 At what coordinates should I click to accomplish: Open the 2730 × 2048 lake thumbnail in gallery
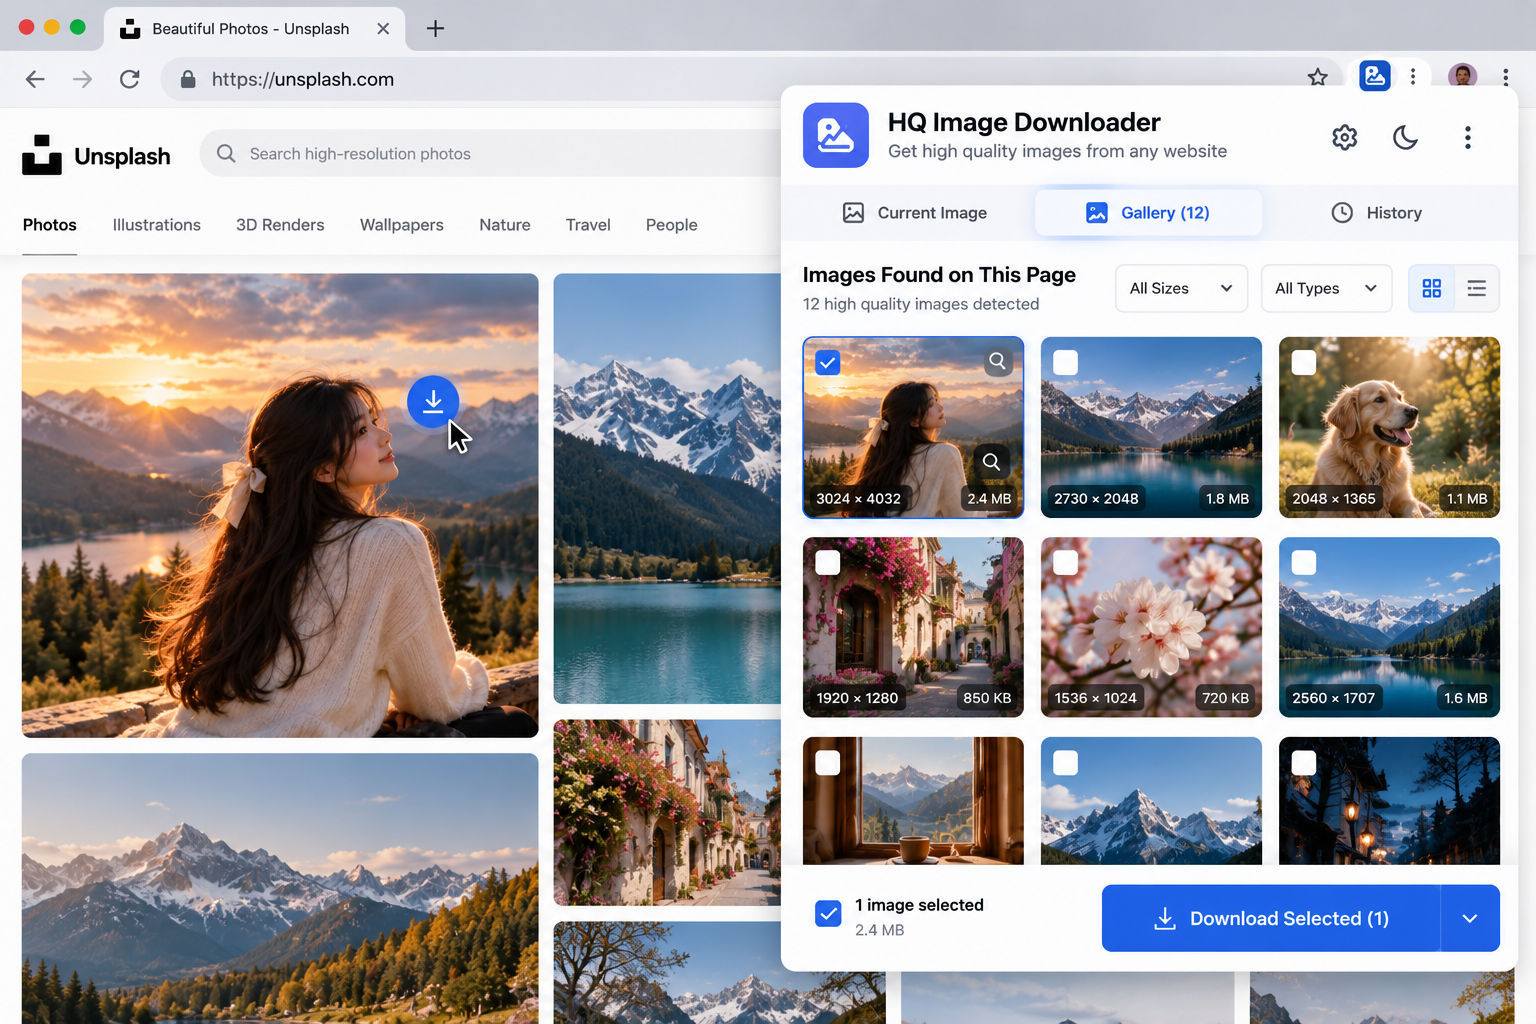[x=1151, y=427]
